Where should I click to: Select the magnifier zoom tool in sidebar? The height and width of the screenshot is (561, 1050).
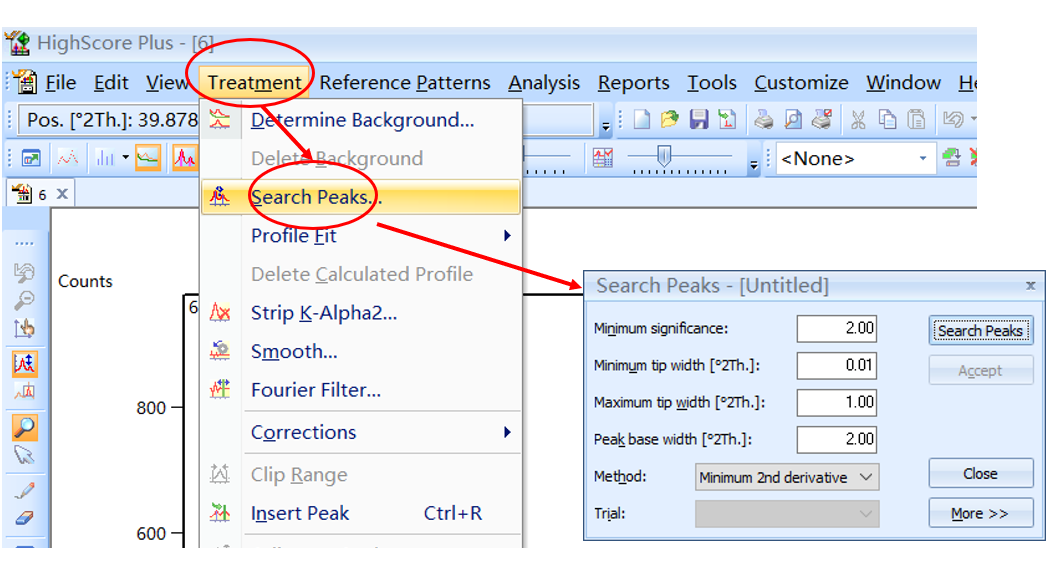click(x=25, y=428)
